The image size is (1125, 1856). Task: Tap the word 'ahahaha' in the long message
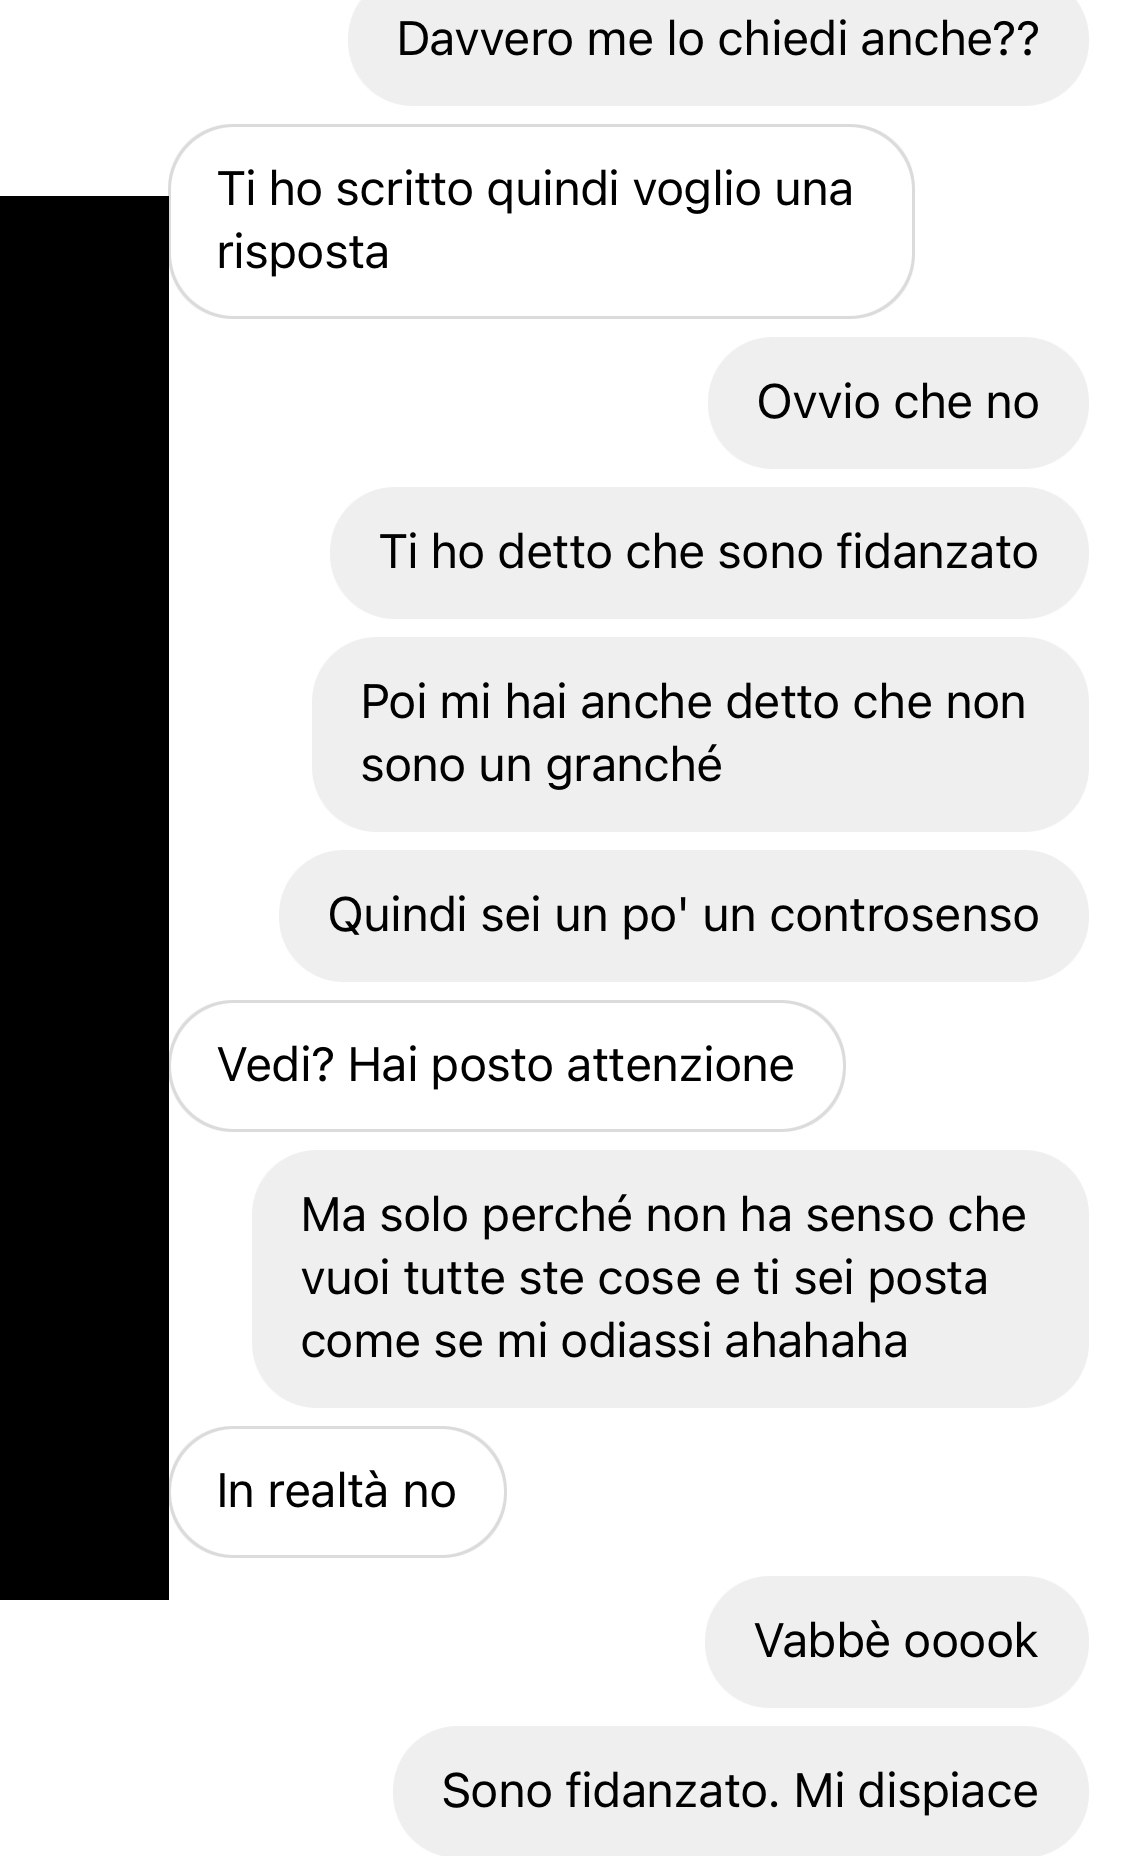pyautogui.click(x=816, y=1341)
